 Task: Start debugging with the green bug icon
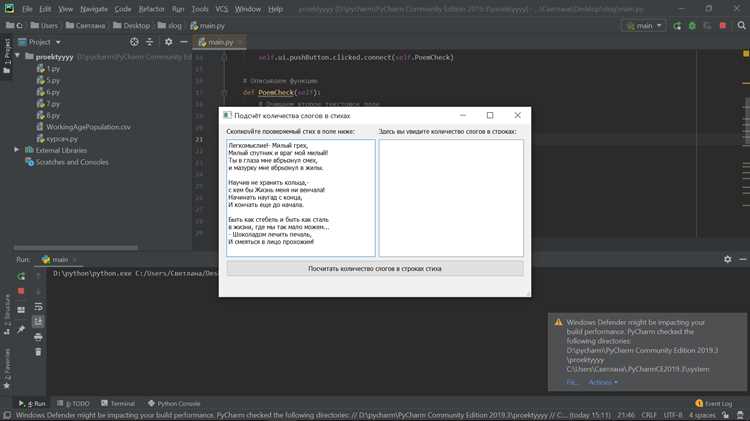pos(692,26)
